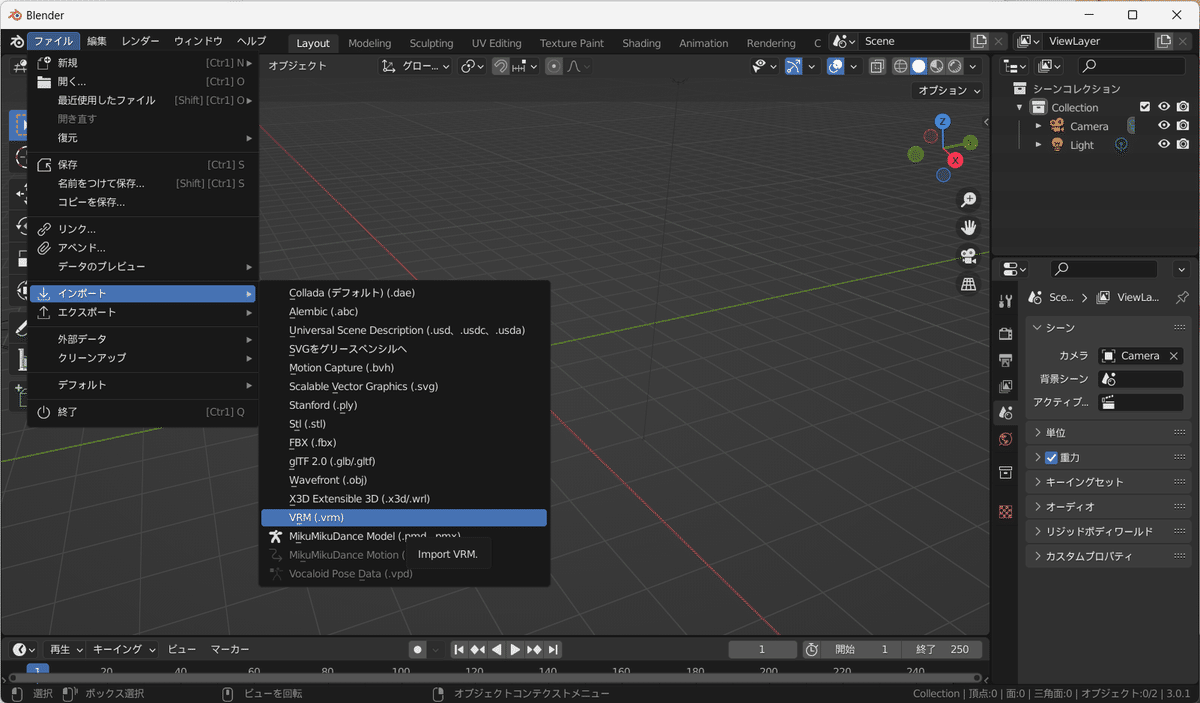Toggle X-ray mode in the viewport header
The image size is (1200, 703).
point(876,66)
